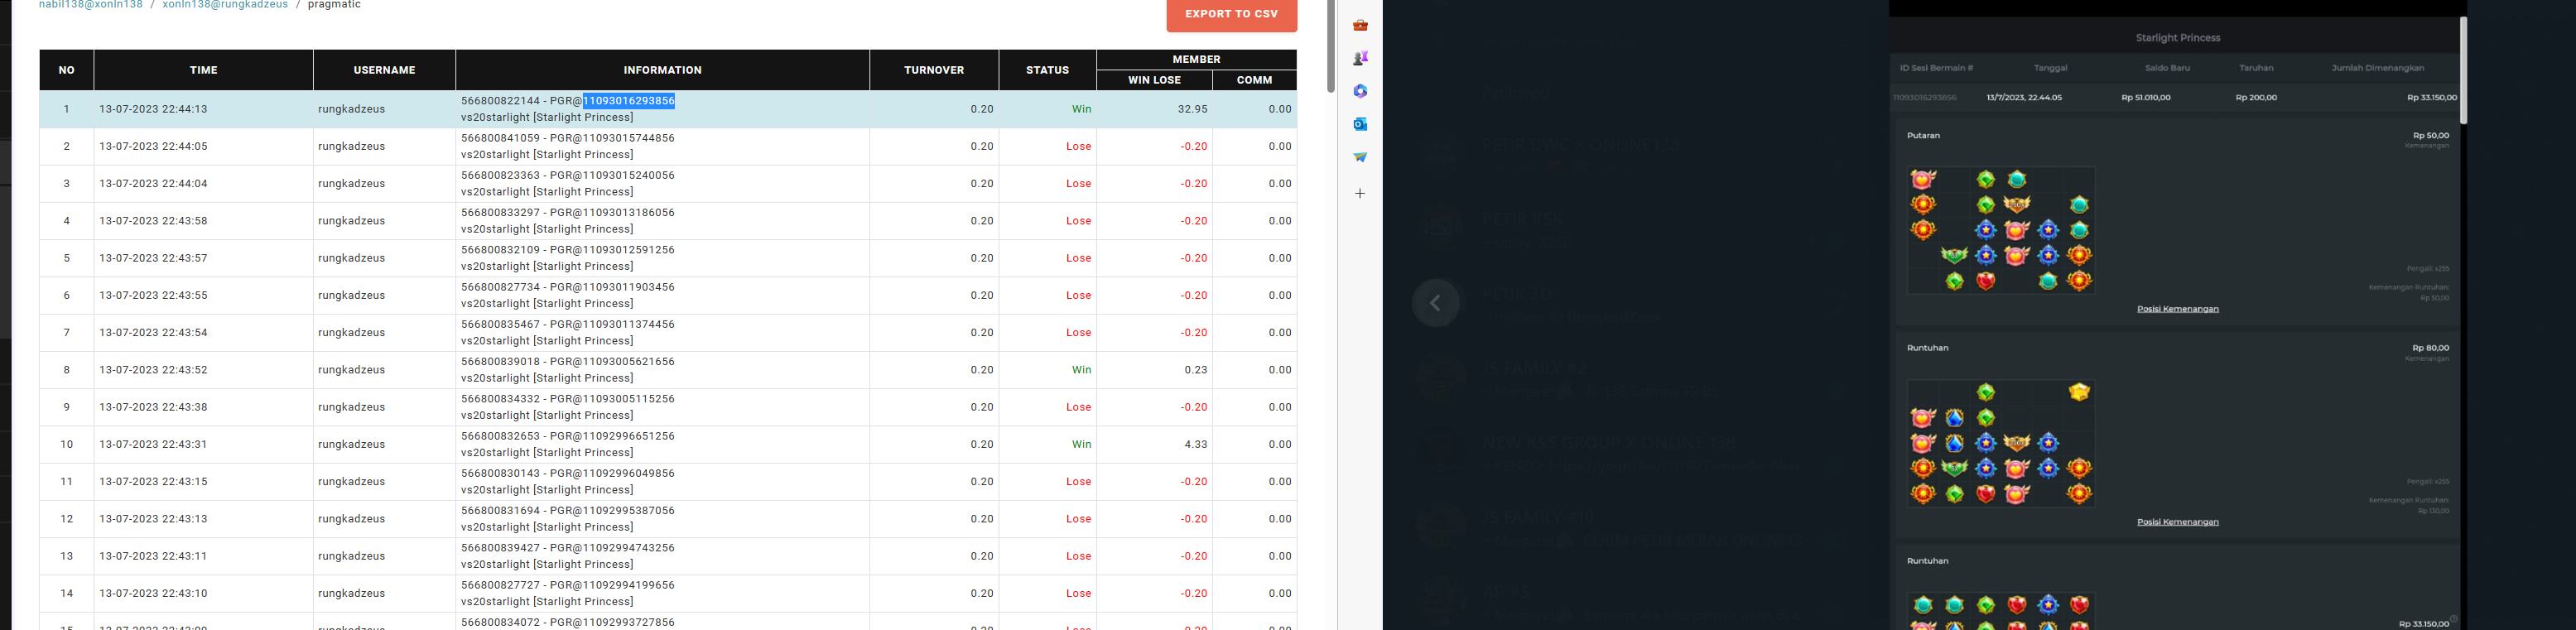Click the INFORMATION column header
Image resolution: width=2576 pixels, height=630 pixels.
tap(662, 70)
